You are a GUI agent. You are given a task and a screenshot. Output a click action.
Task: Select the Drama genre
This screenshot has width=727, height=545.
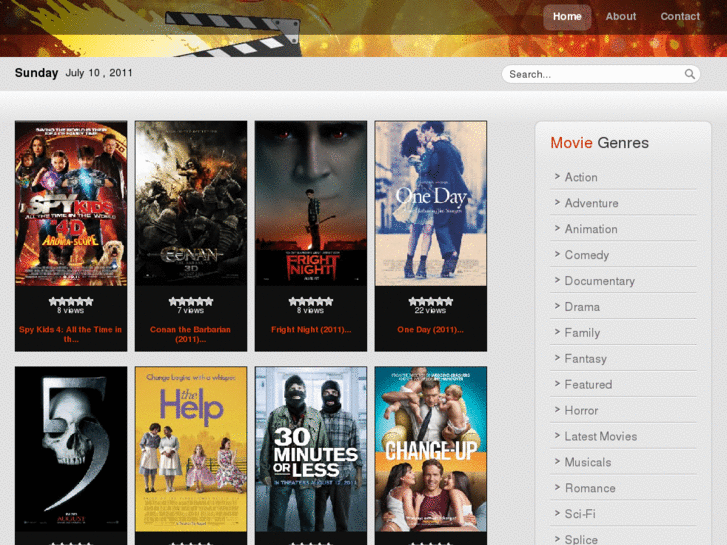point(582,307)
